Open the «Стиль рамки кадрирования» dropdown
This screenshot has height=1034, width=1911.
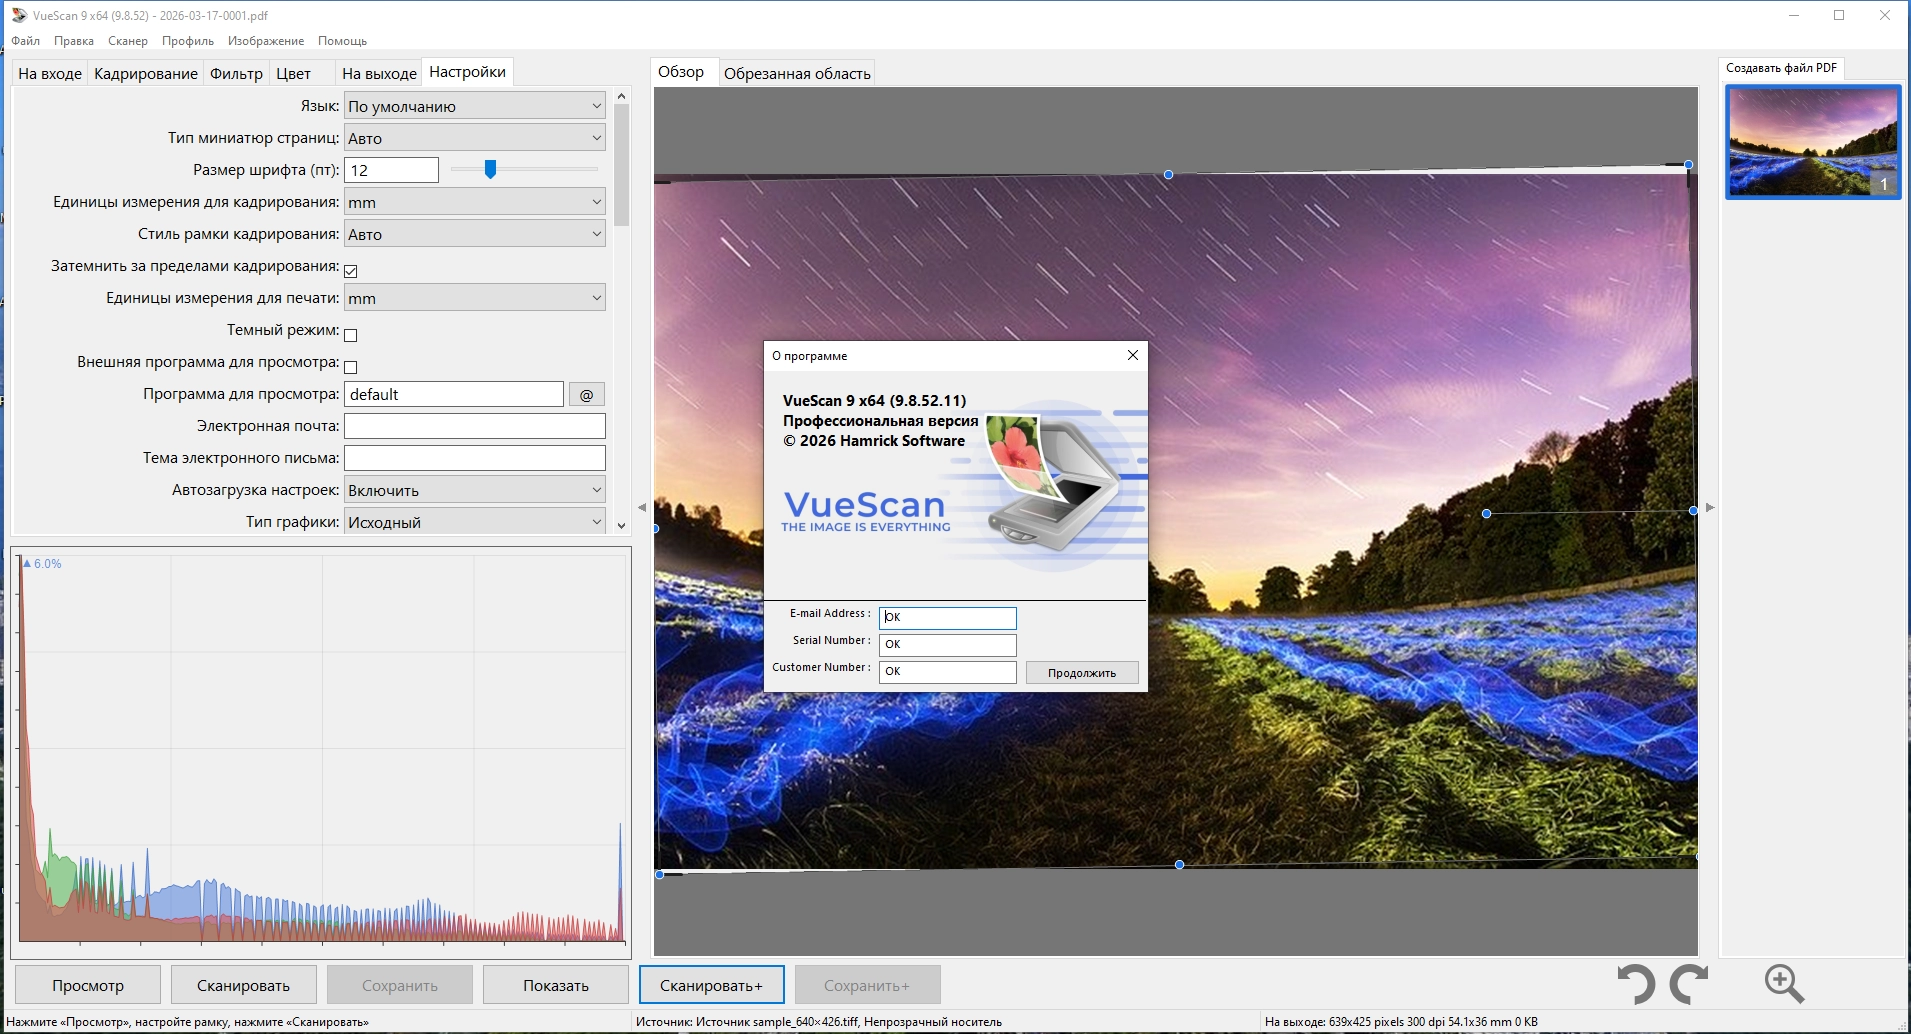click(474, 234)
